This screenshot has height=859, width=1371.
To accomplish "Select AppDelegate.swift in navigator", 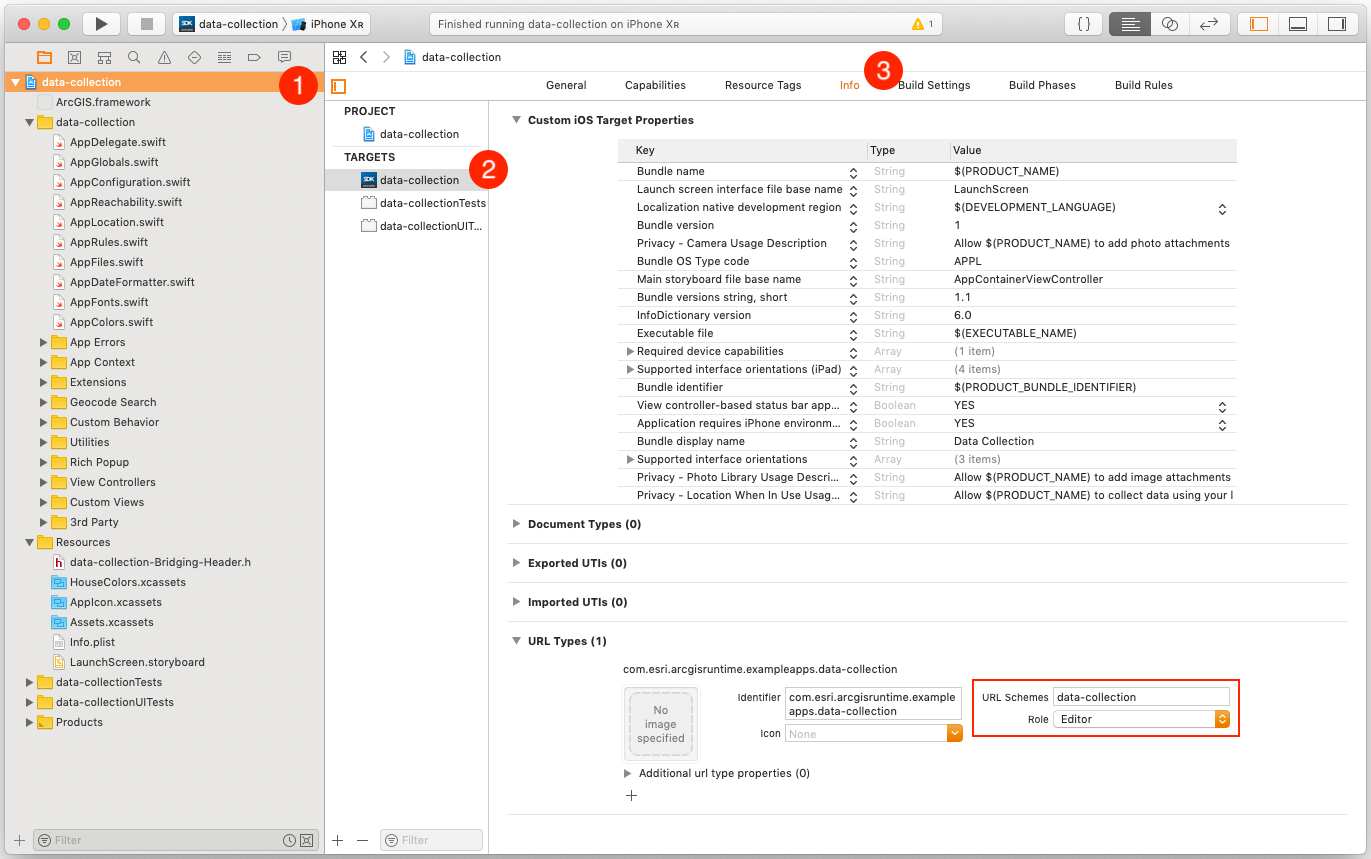I will (118, 142).
